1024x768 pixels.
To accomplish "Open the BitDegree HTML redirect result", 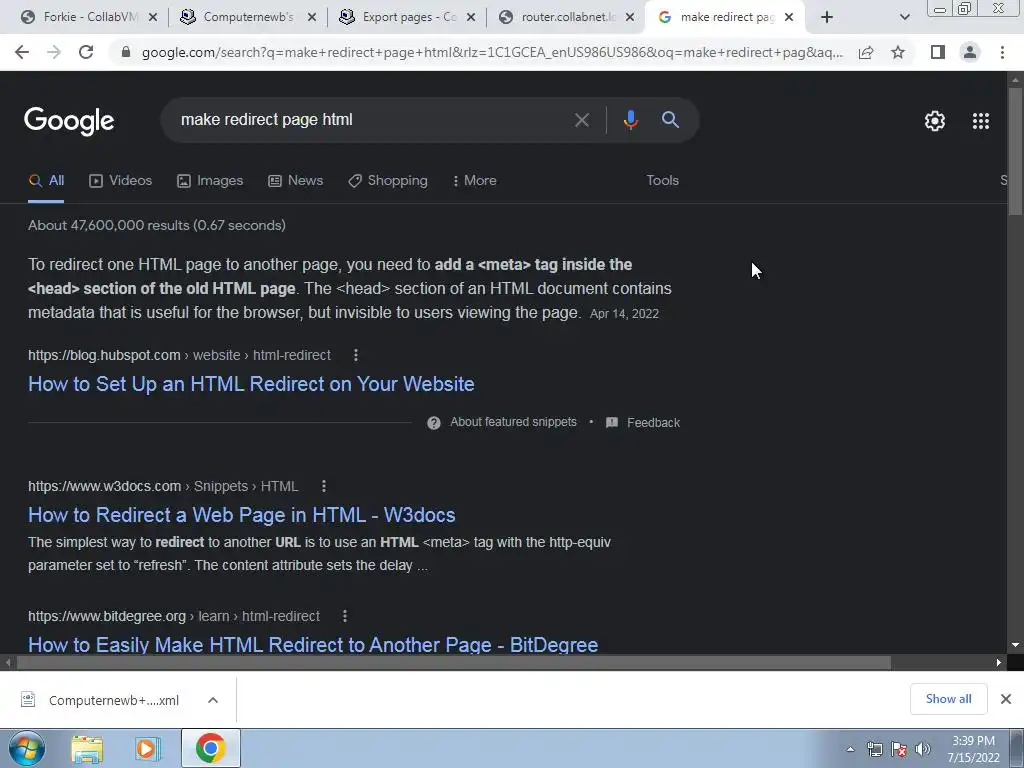I will 313,645.
